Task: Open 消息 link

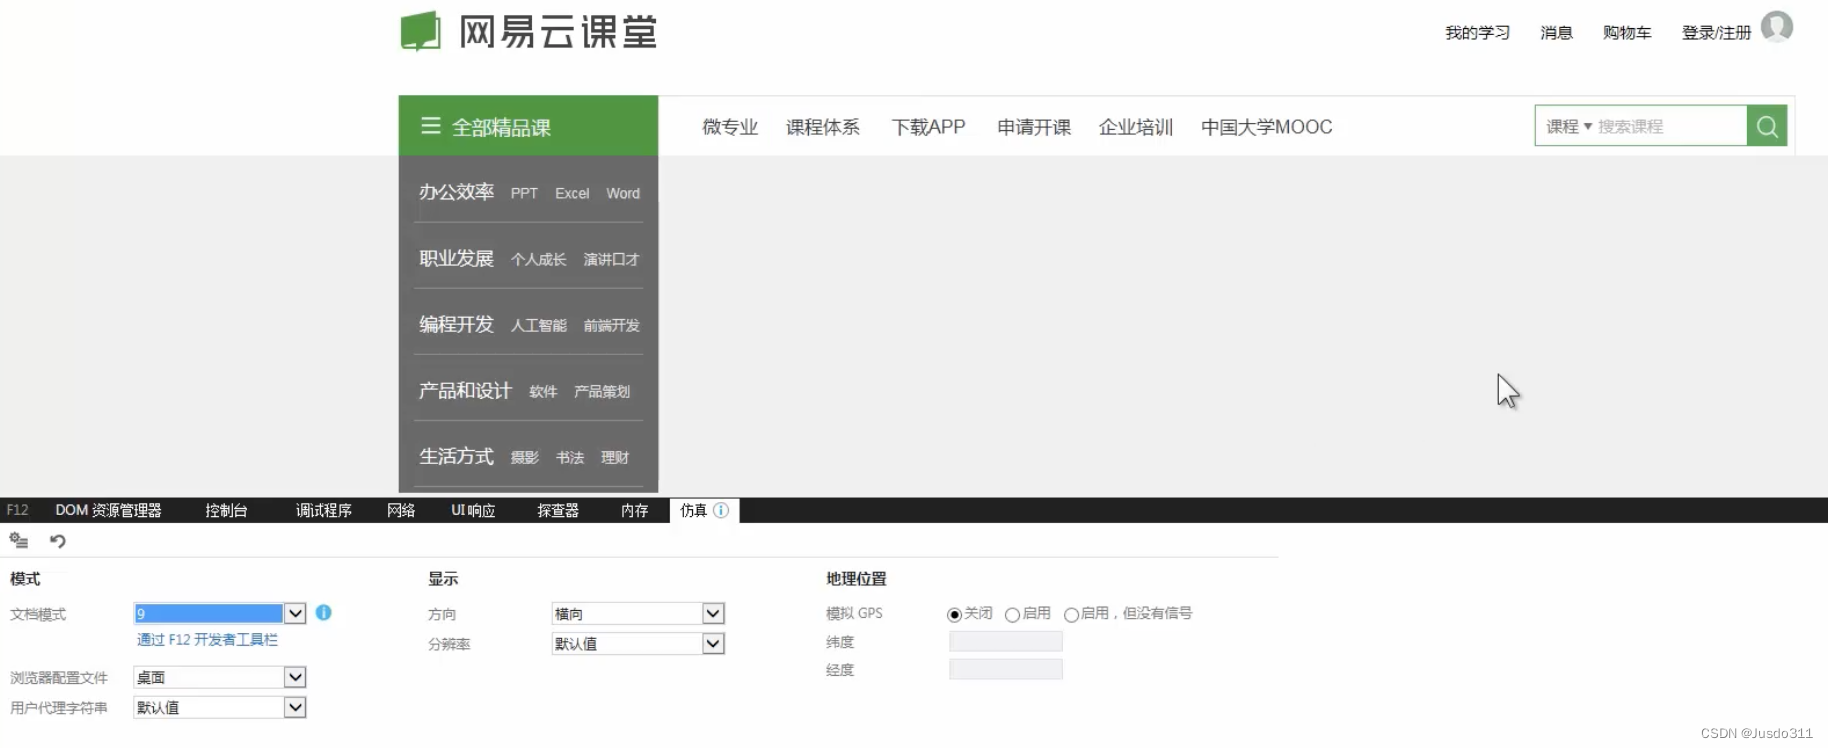Action: point(1556,33)
